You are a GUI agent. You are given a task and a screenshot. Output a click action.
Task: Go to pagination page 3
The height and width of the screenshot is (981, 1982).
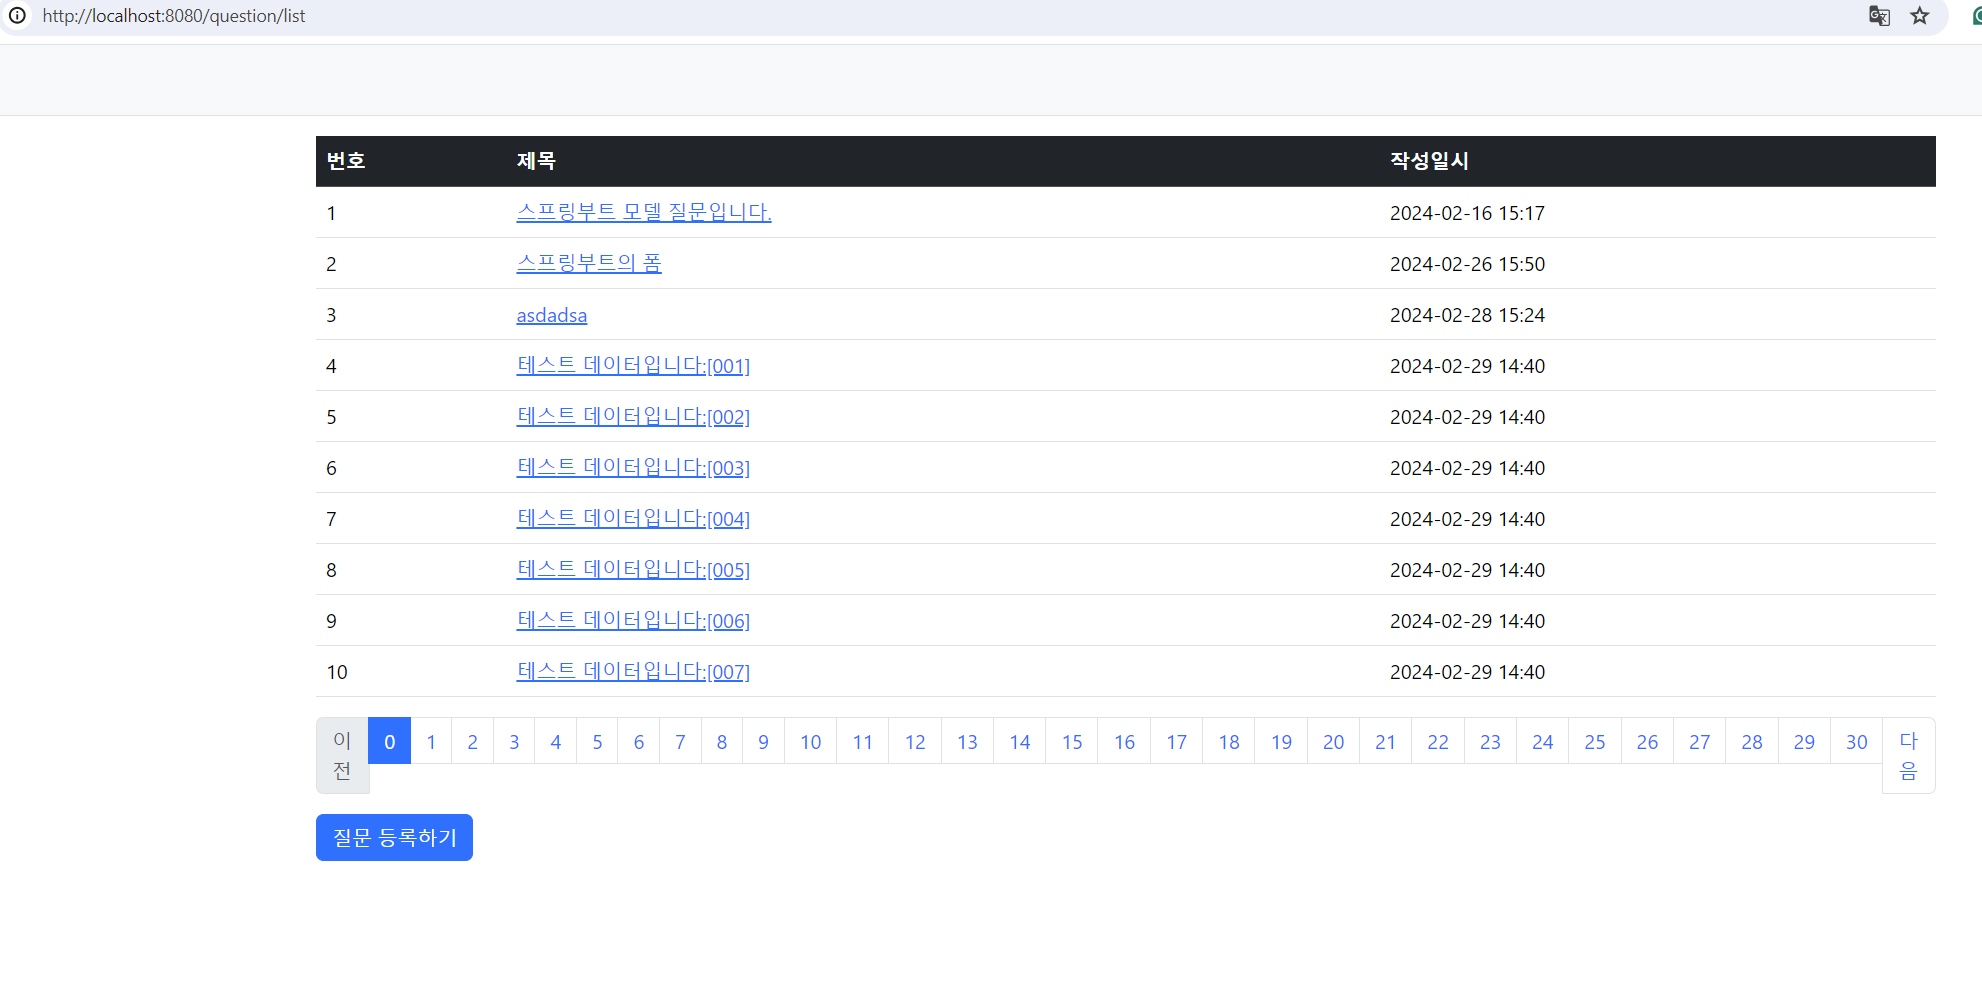click(x=514, y=741)
